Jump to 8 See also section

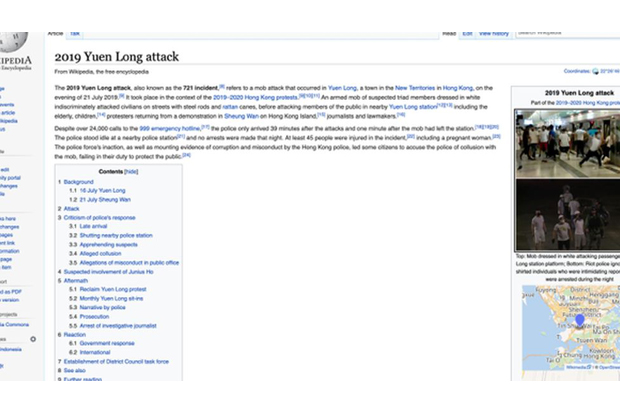[x=74, y=371]
